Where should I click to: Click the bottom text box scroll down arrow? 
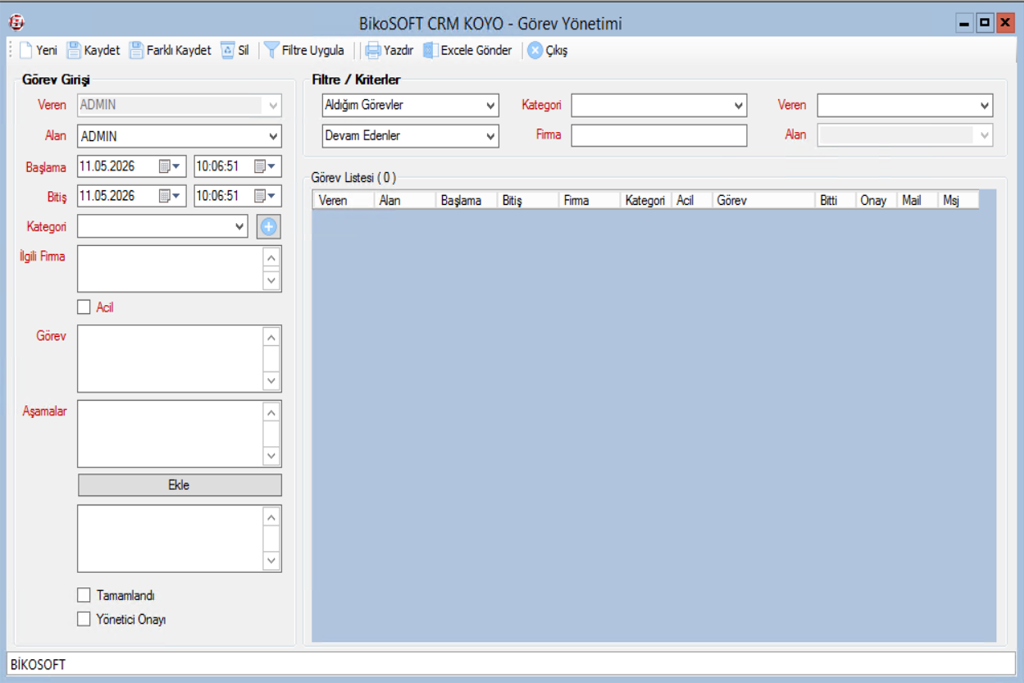(272, 560)
